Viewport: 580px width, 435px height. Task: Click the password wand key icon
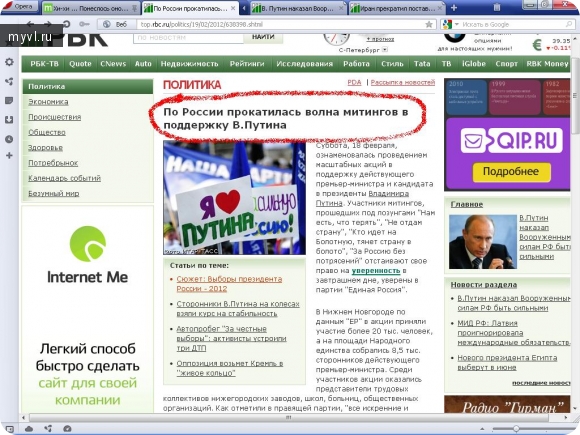coord(84,24)
